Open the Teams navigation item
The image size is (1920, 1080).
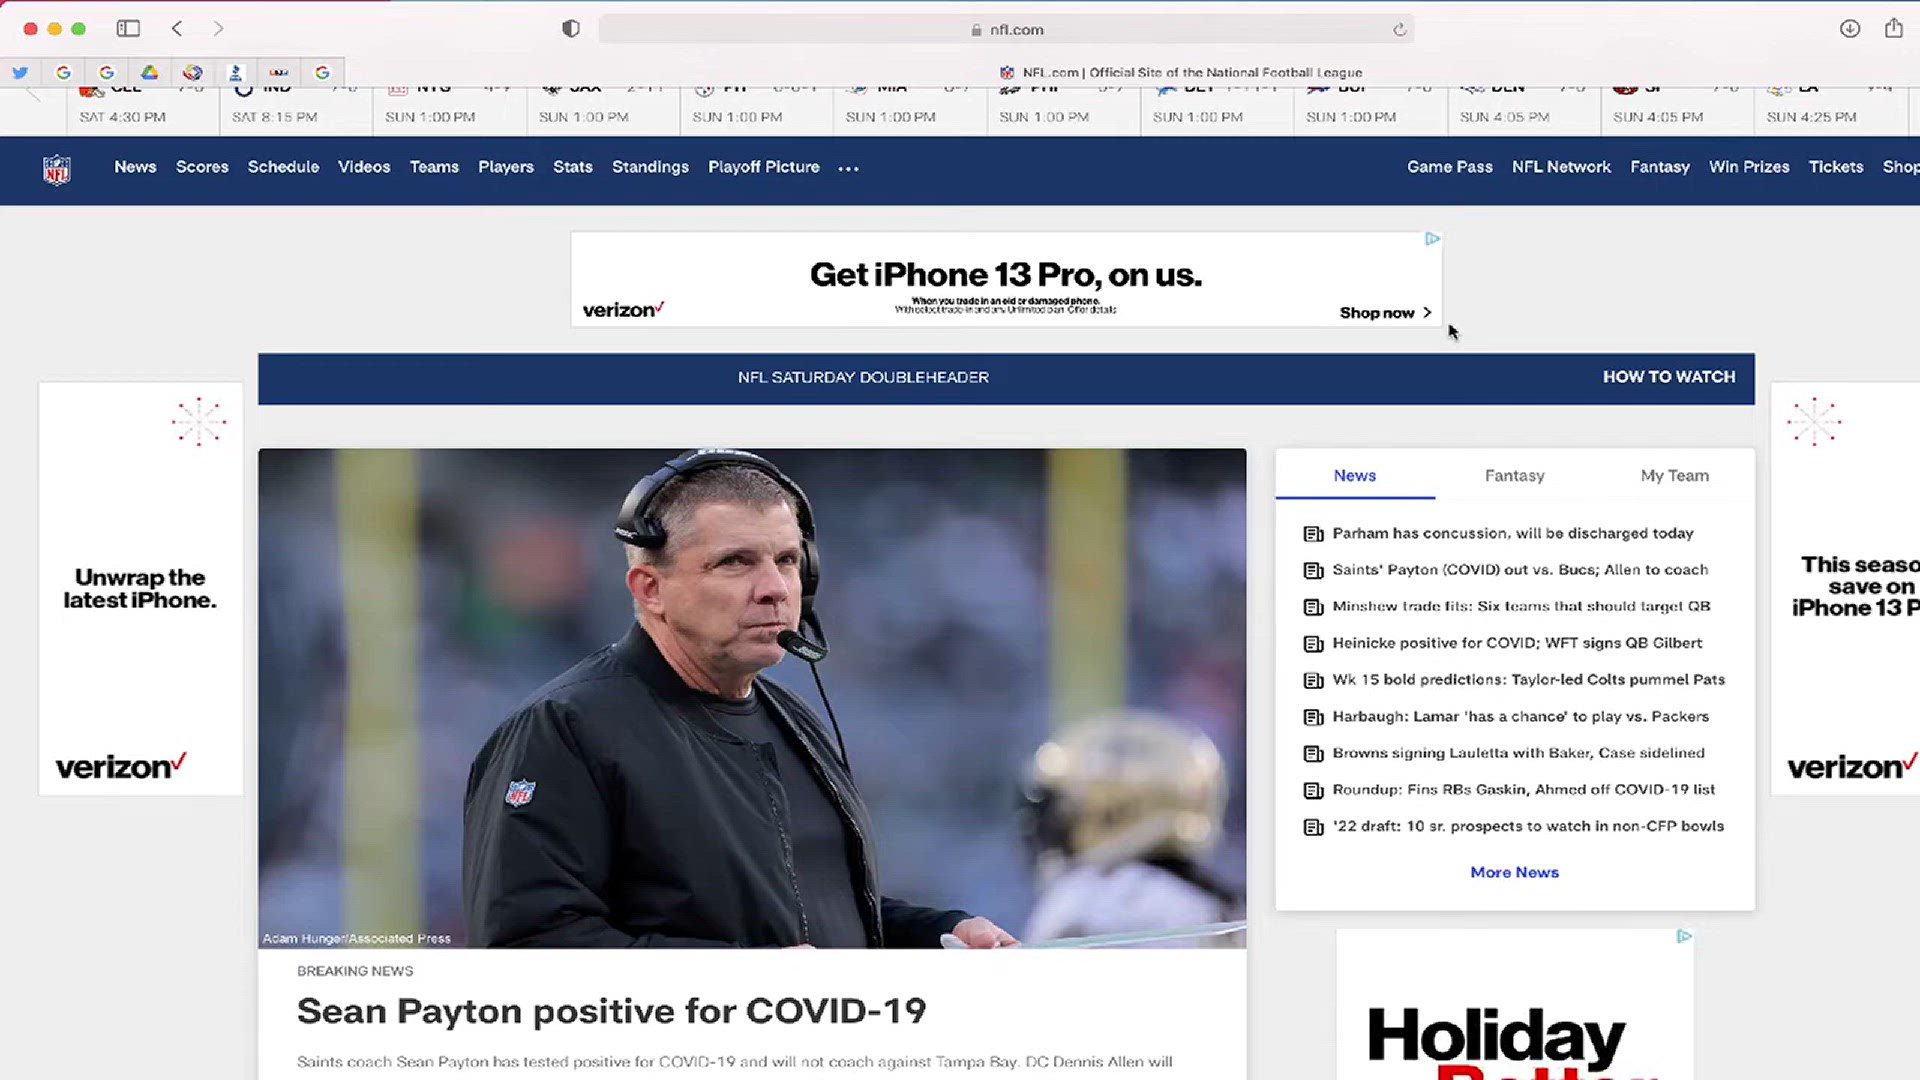click(434, 167)
